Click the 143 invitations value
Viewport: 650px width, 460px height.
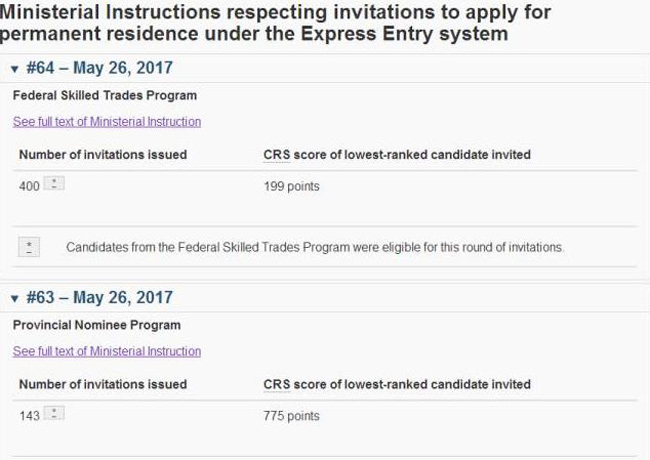click(x=29, y=415)
